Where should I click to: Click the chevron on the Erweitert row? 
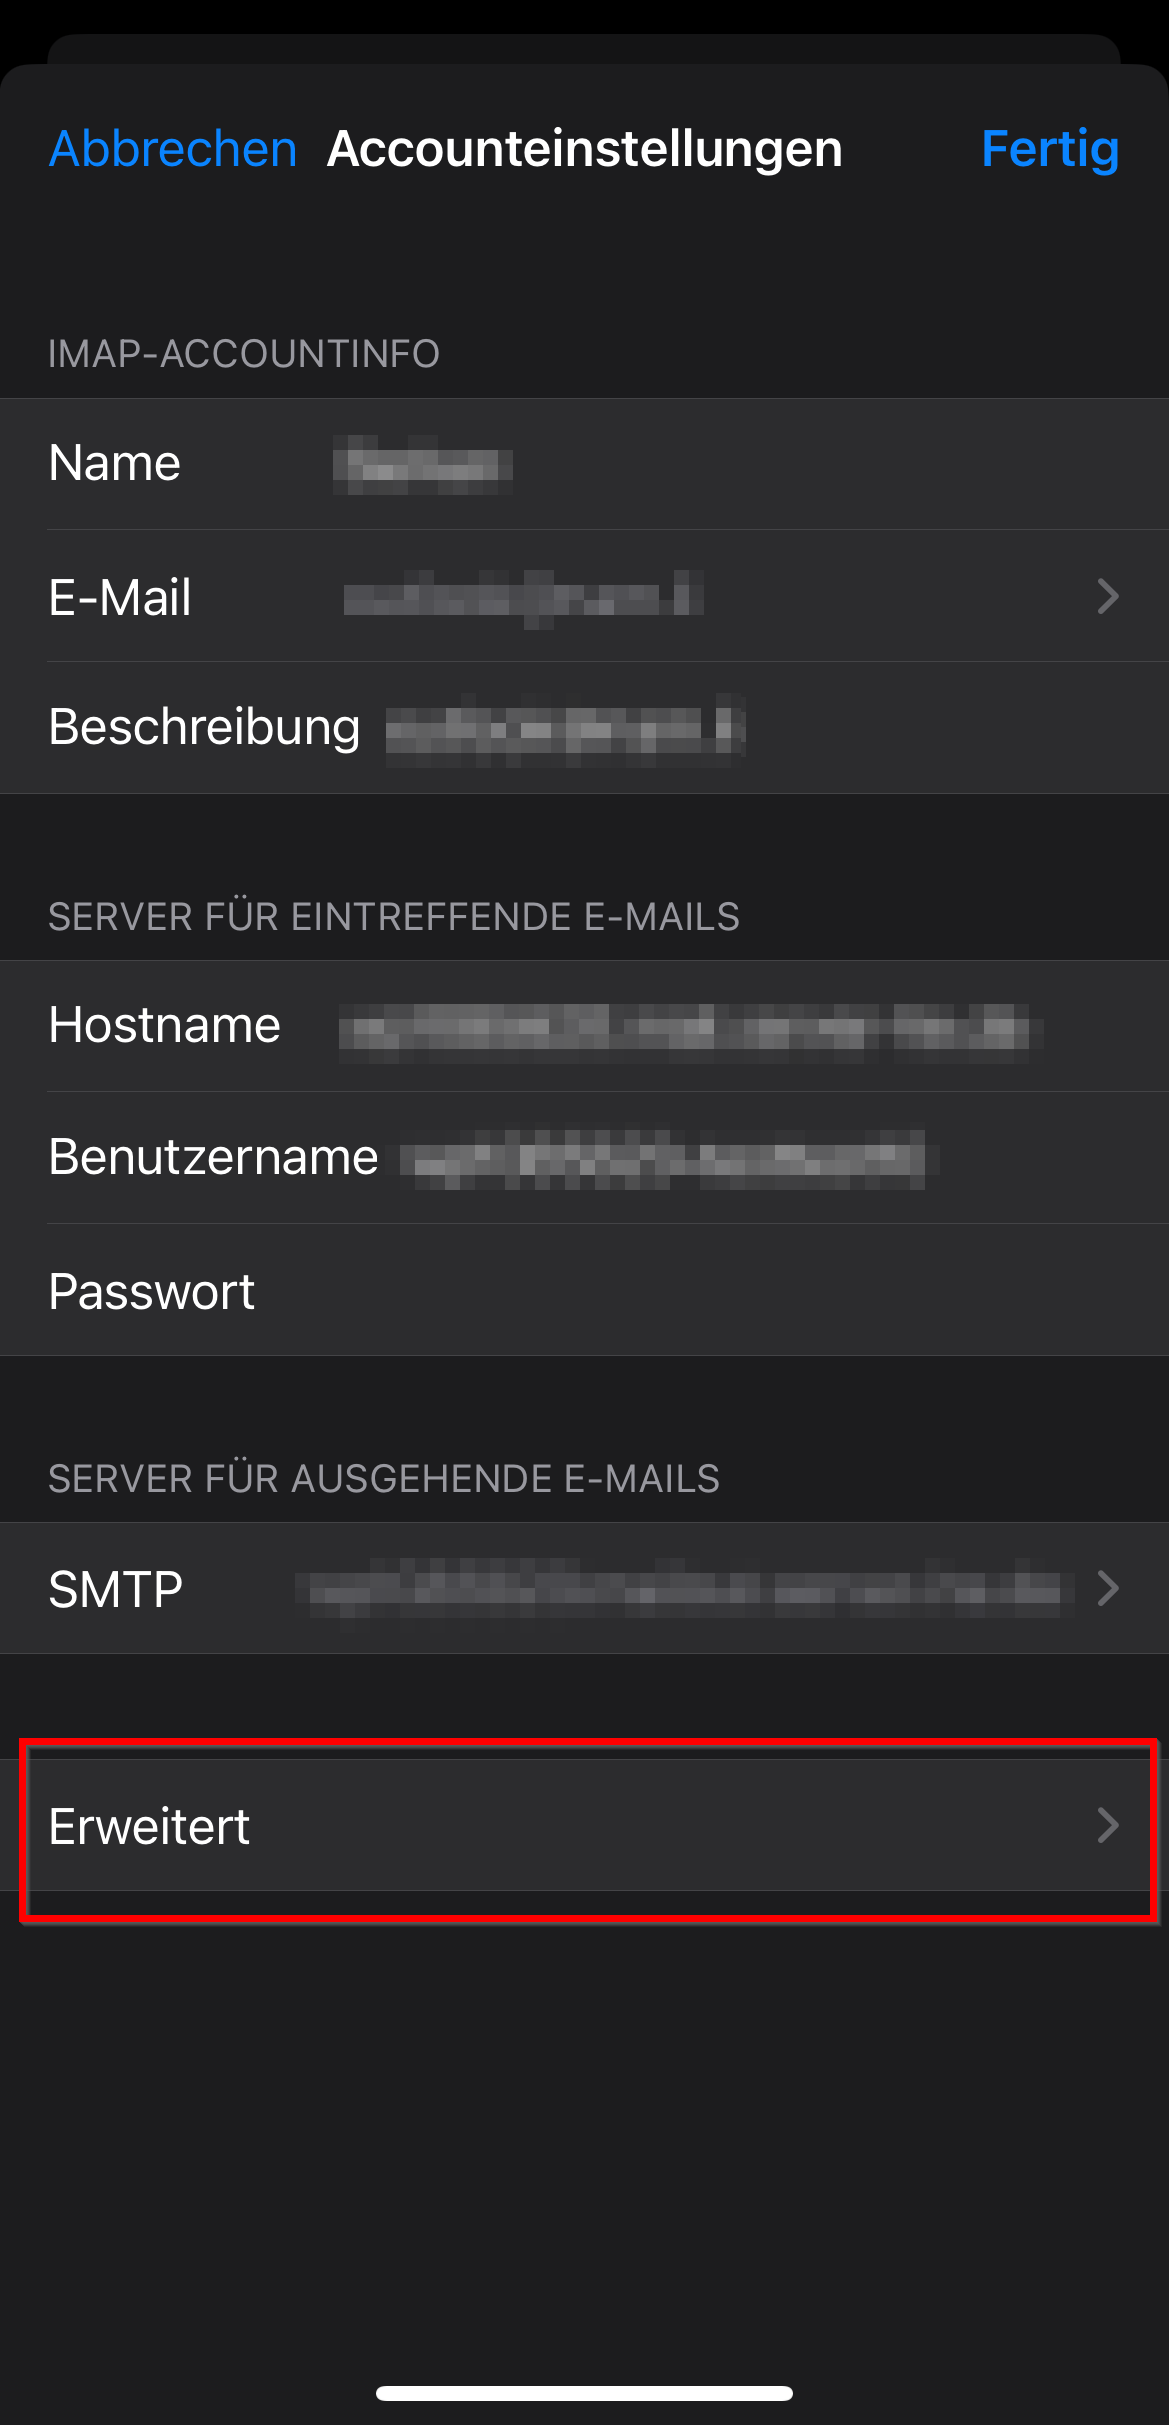click(x=1107, y=1825)
